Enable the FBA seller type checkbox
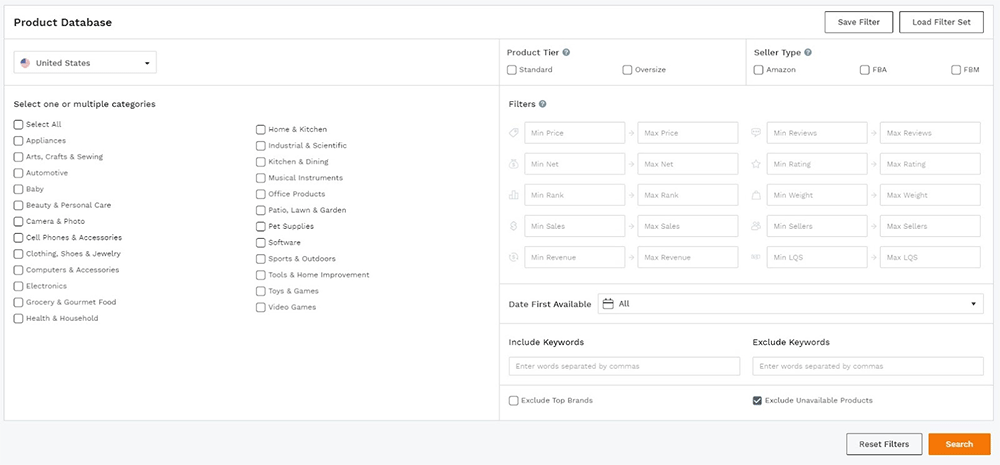Image resolution: width=1000 pixels, height=465 pixels. [864, 70]
